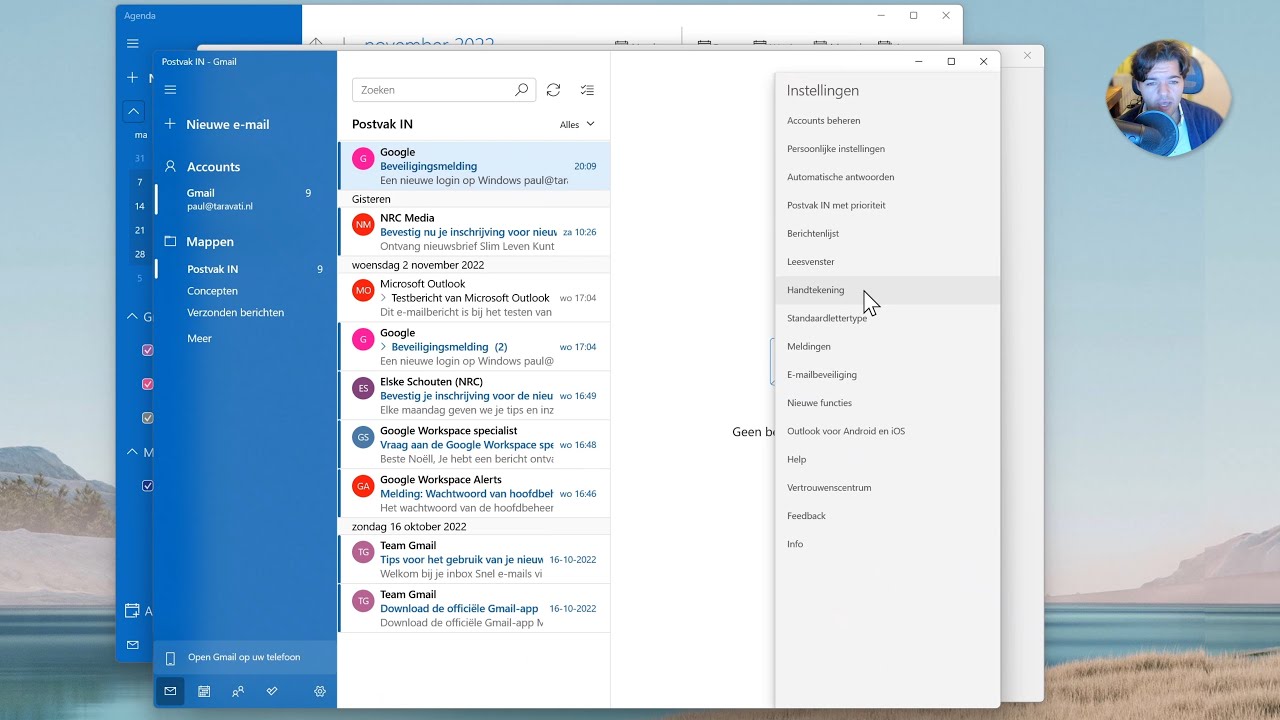This screenshot has width=1280, height=720.
Task: Open the hamburger menu in the Agenda window
Action: (133, 44)
